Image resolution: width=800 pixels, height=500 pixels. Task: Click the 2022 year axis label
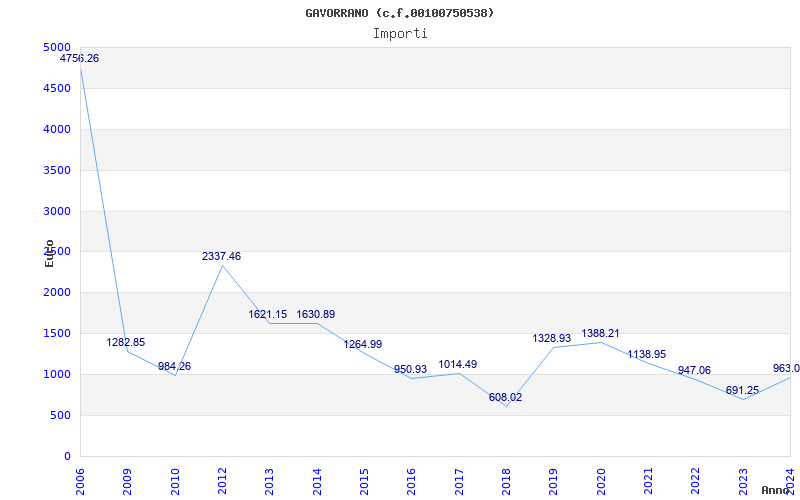tap(695, 481)
